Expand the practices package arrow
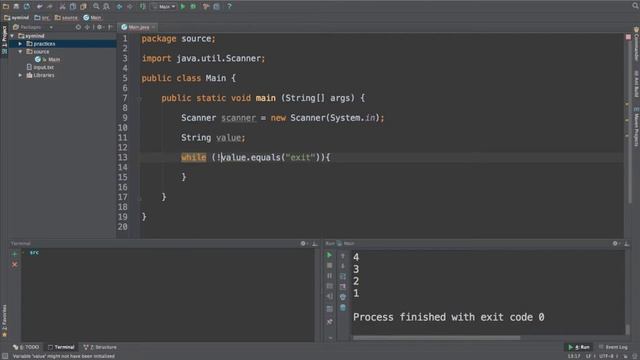 [20, 44]
